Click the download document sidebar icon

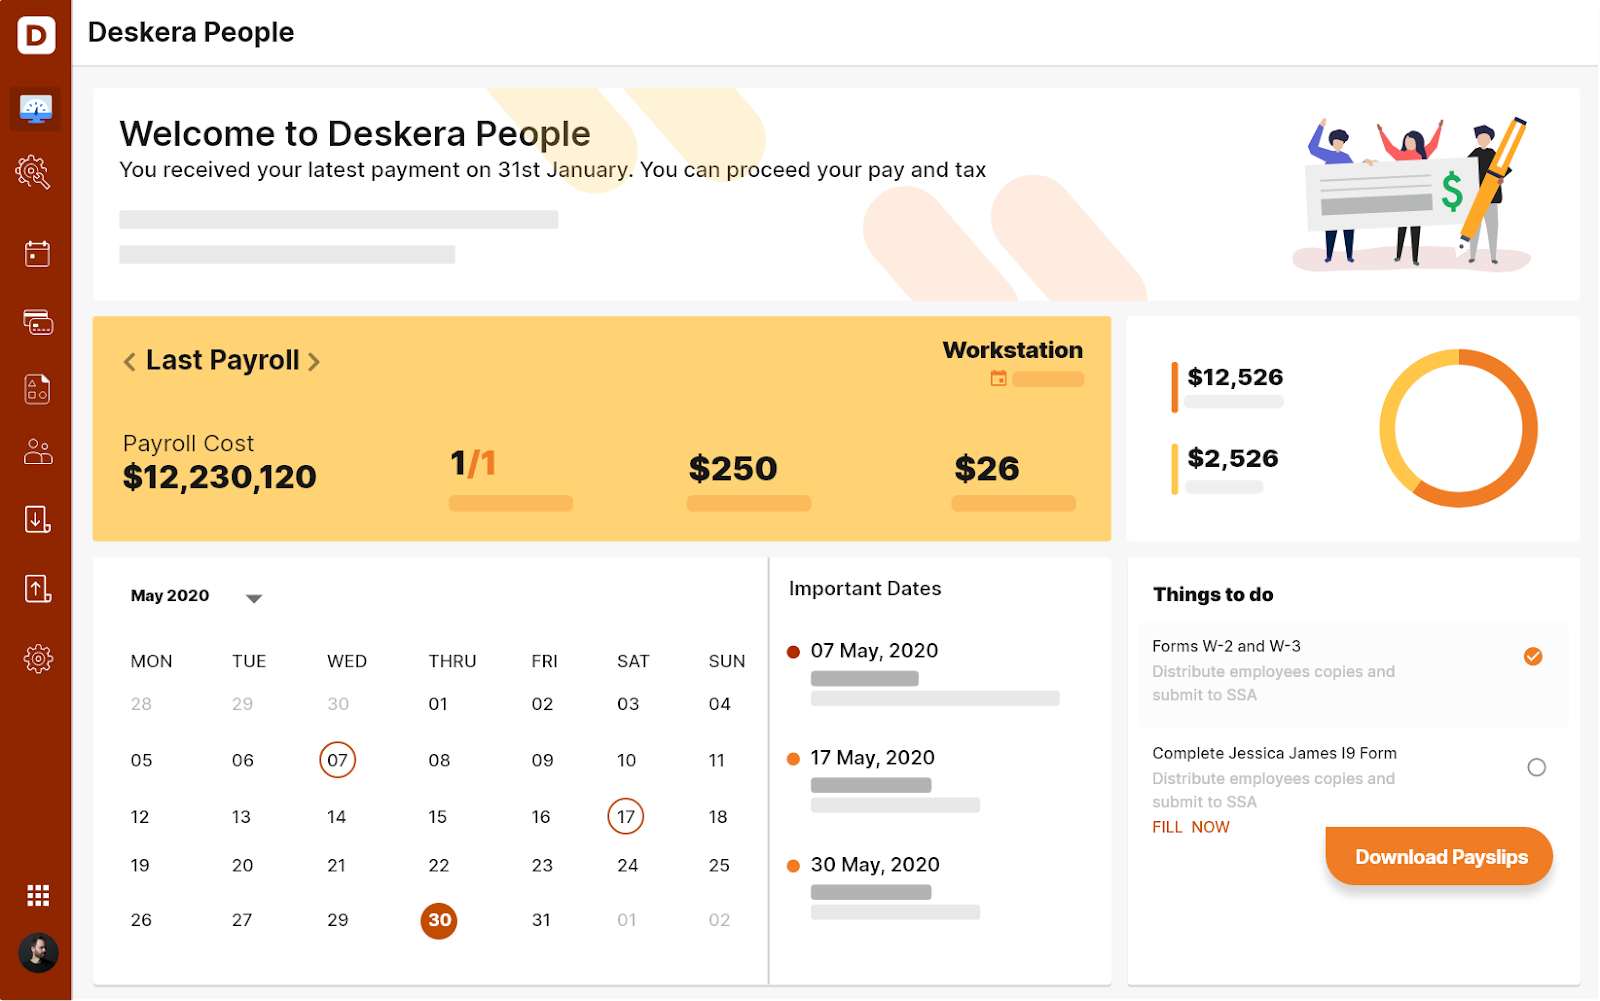[37, 519]
